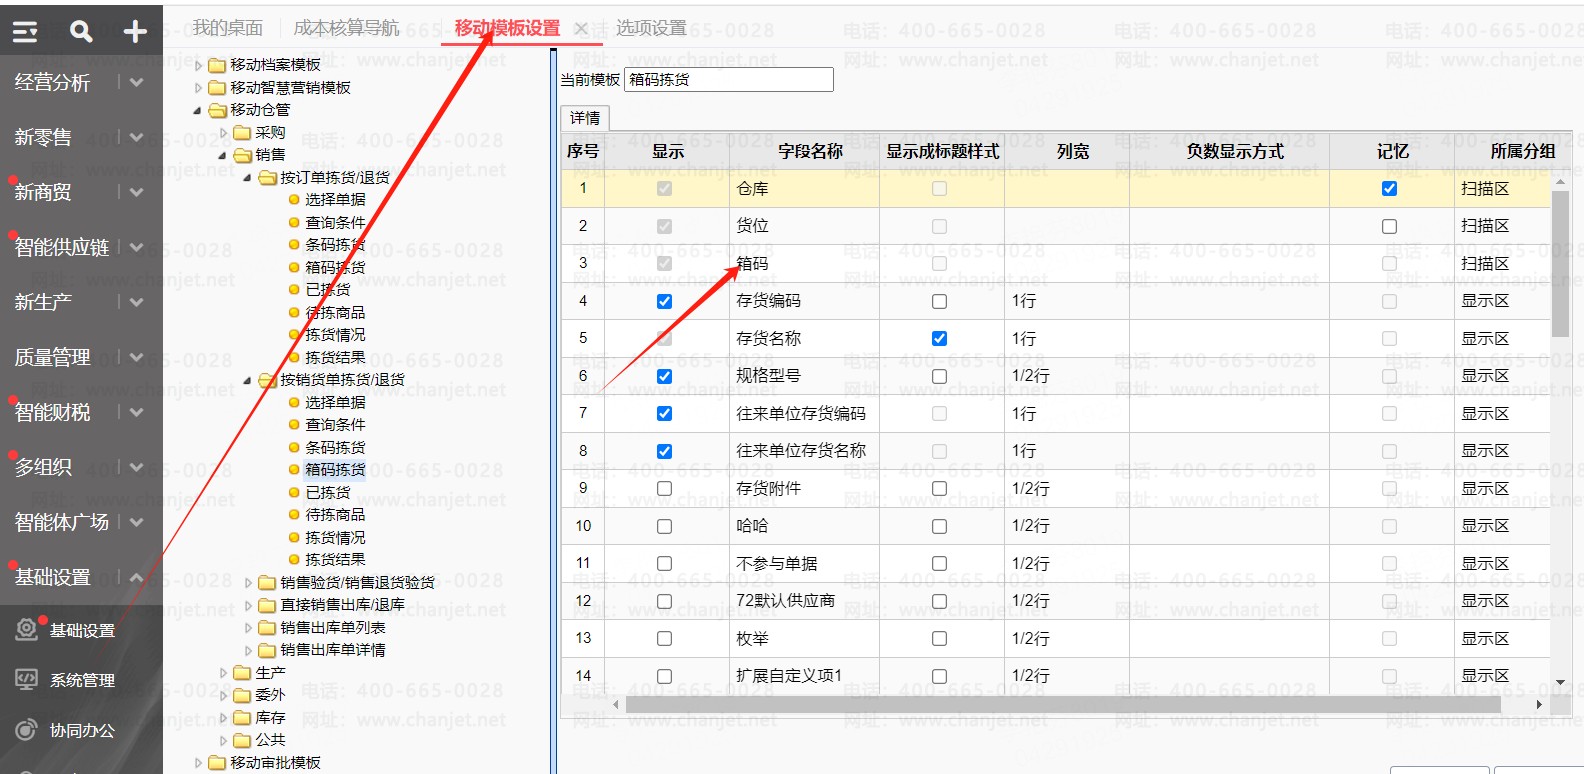Select 拣货结果 under 按销货单拣货/退货
The image size is (1584, 774).
click(x=335, y=560)
